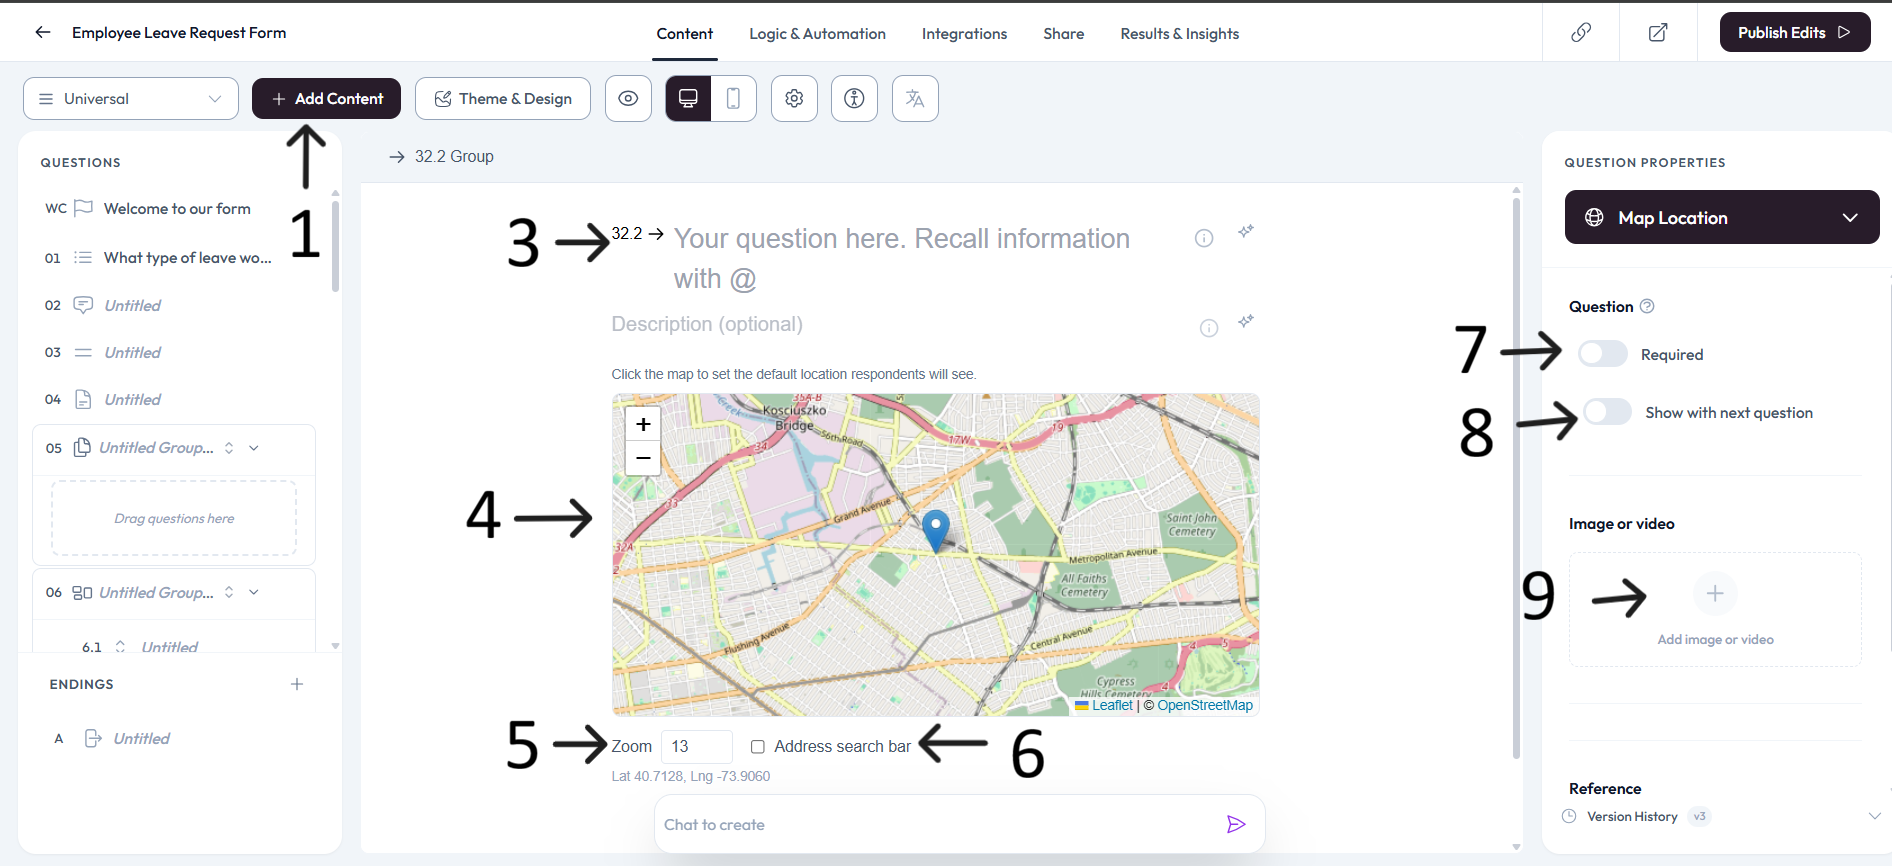Open accessibility options icon
The height and width of the screenshot is (866, 1892).
[854, 98]
